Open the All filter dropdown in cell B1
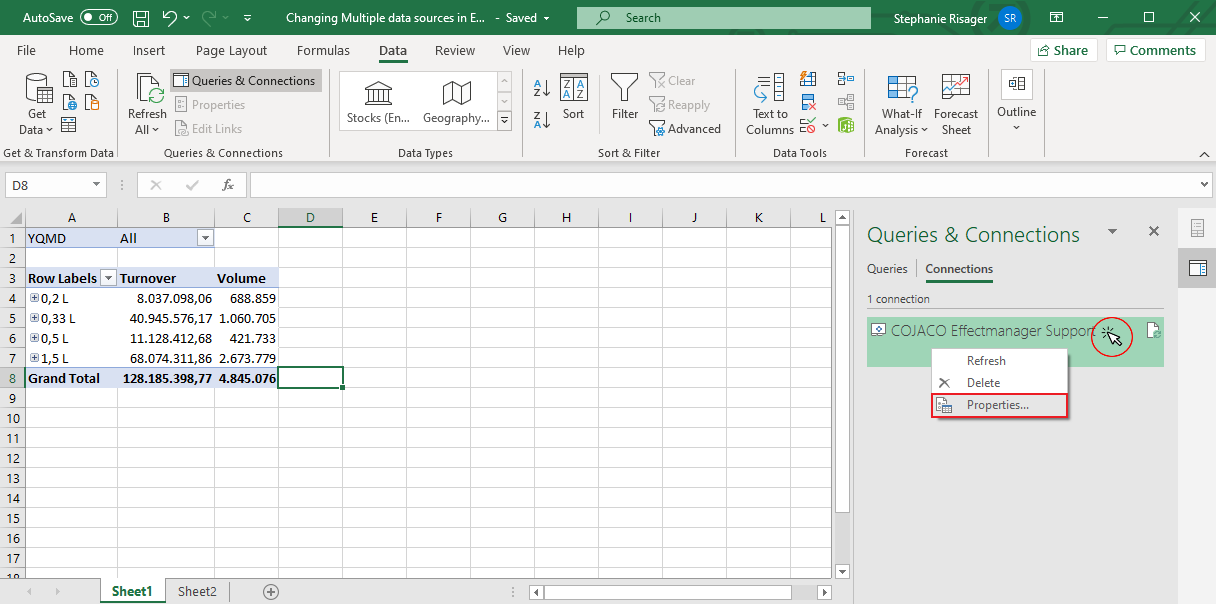 pyautogui.click(x=206, y=237)
